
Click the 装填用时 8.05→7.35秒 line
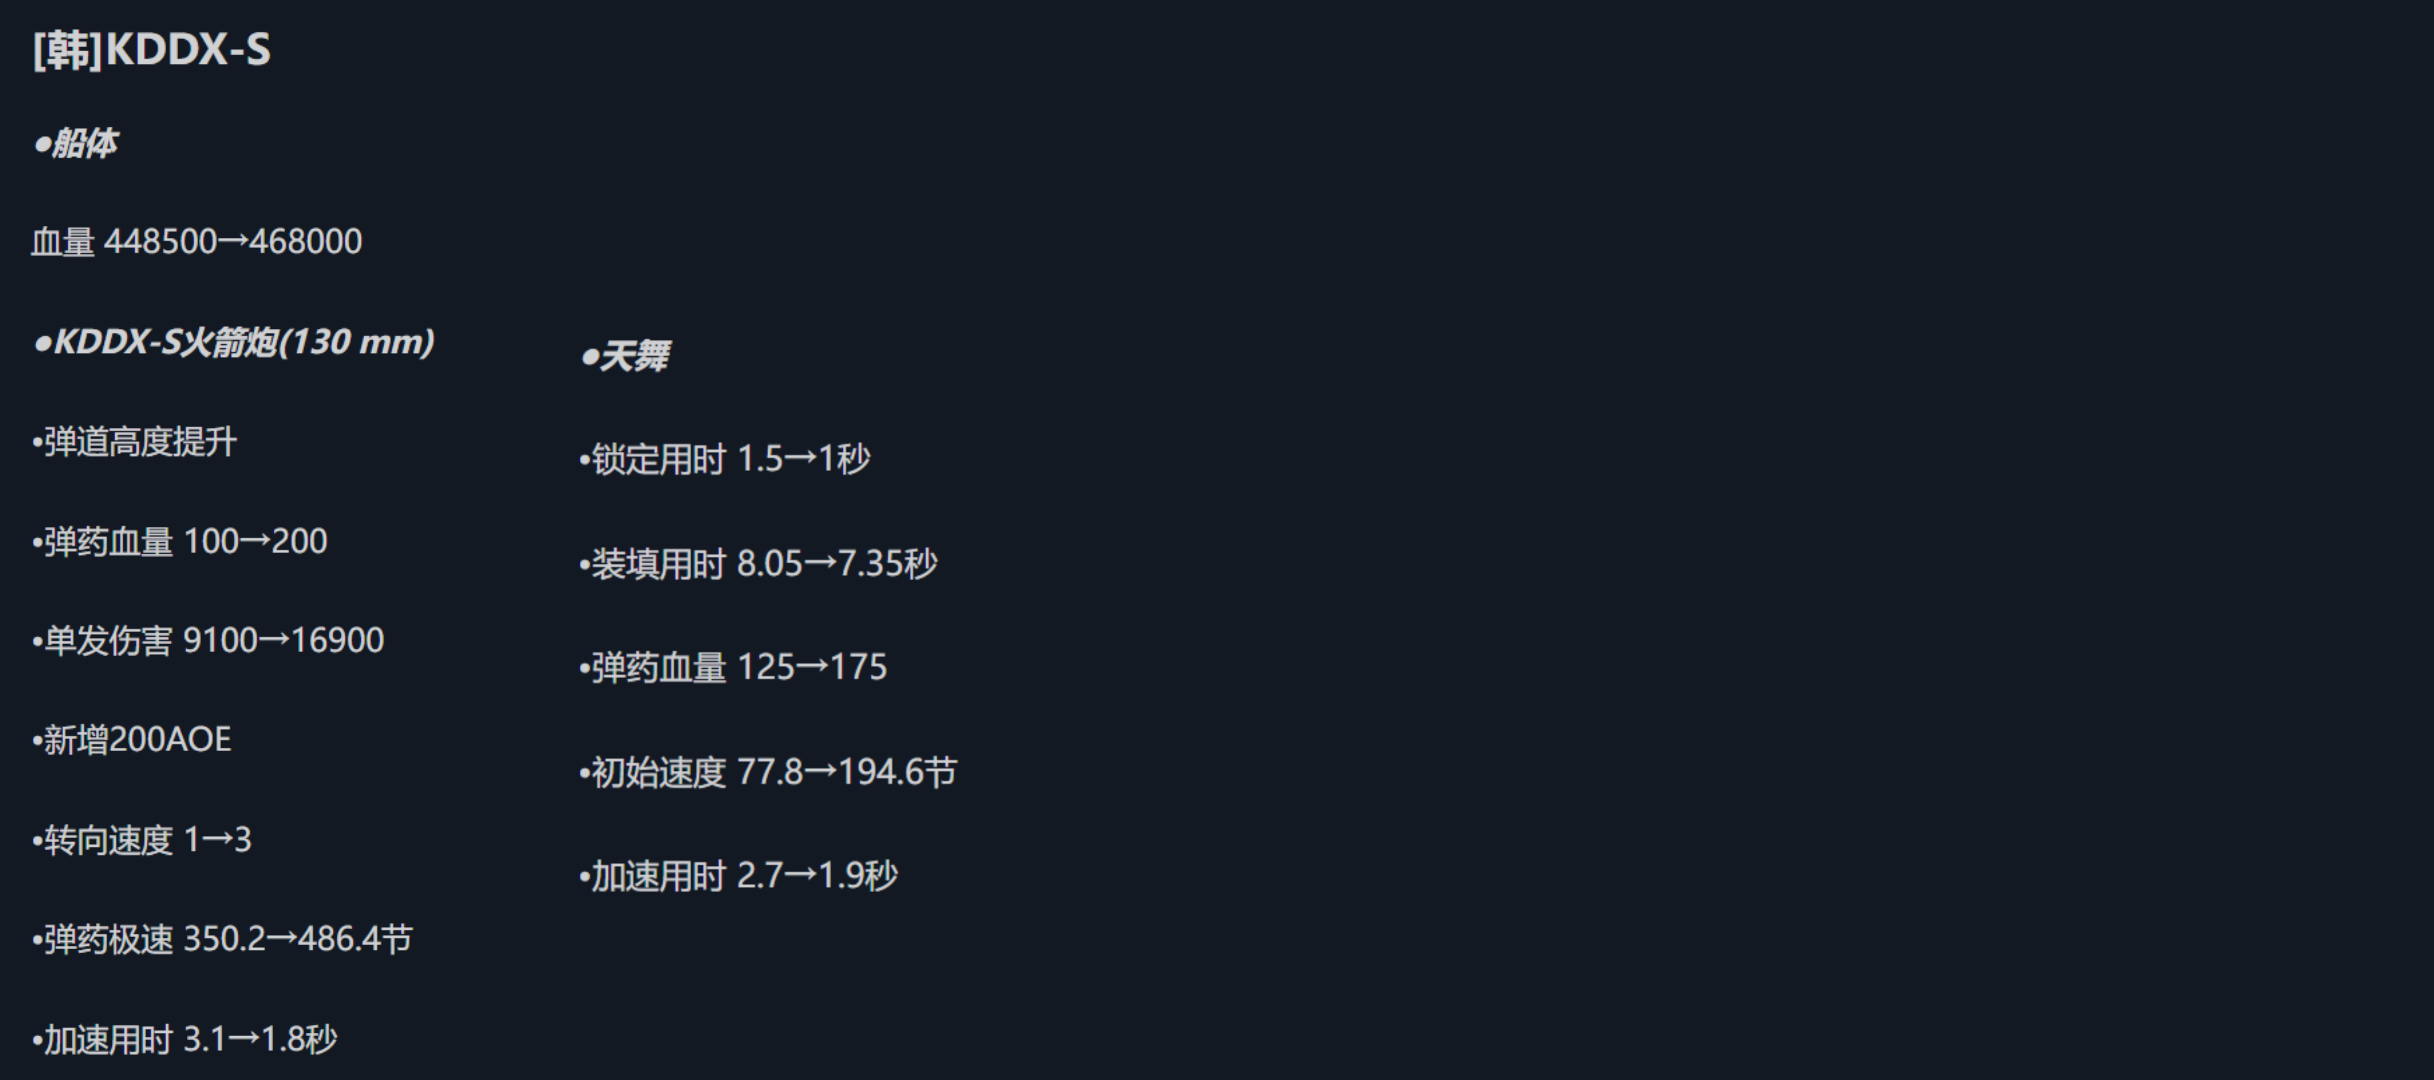(x=758, y=564)
